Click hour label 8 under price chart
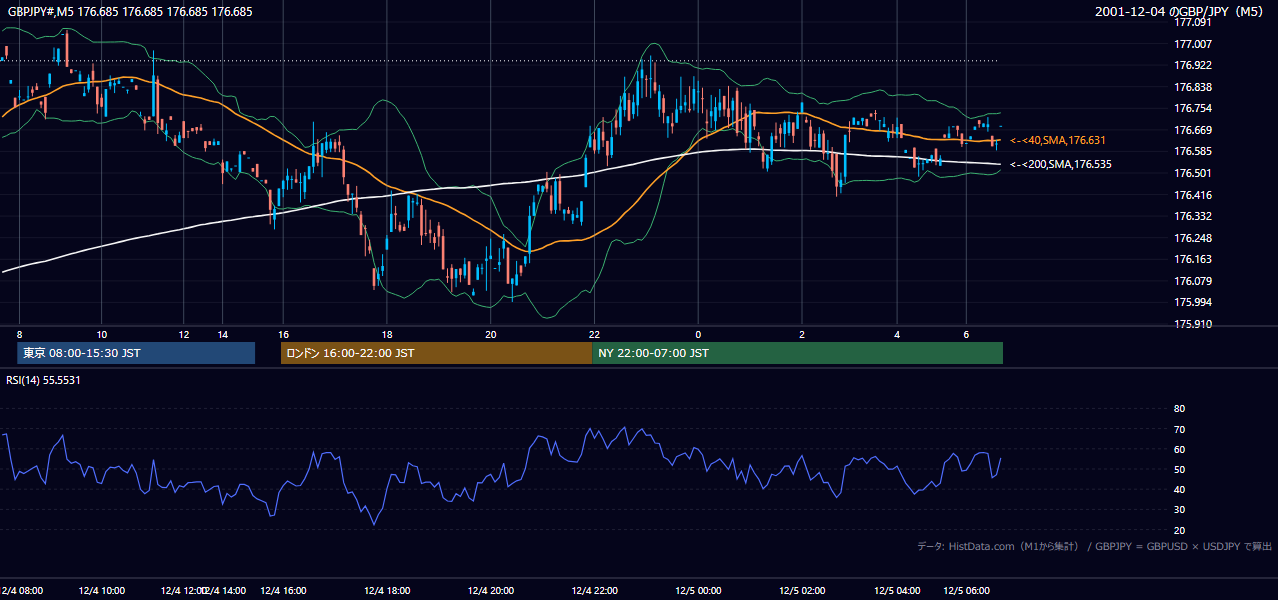 pos(19,334)
